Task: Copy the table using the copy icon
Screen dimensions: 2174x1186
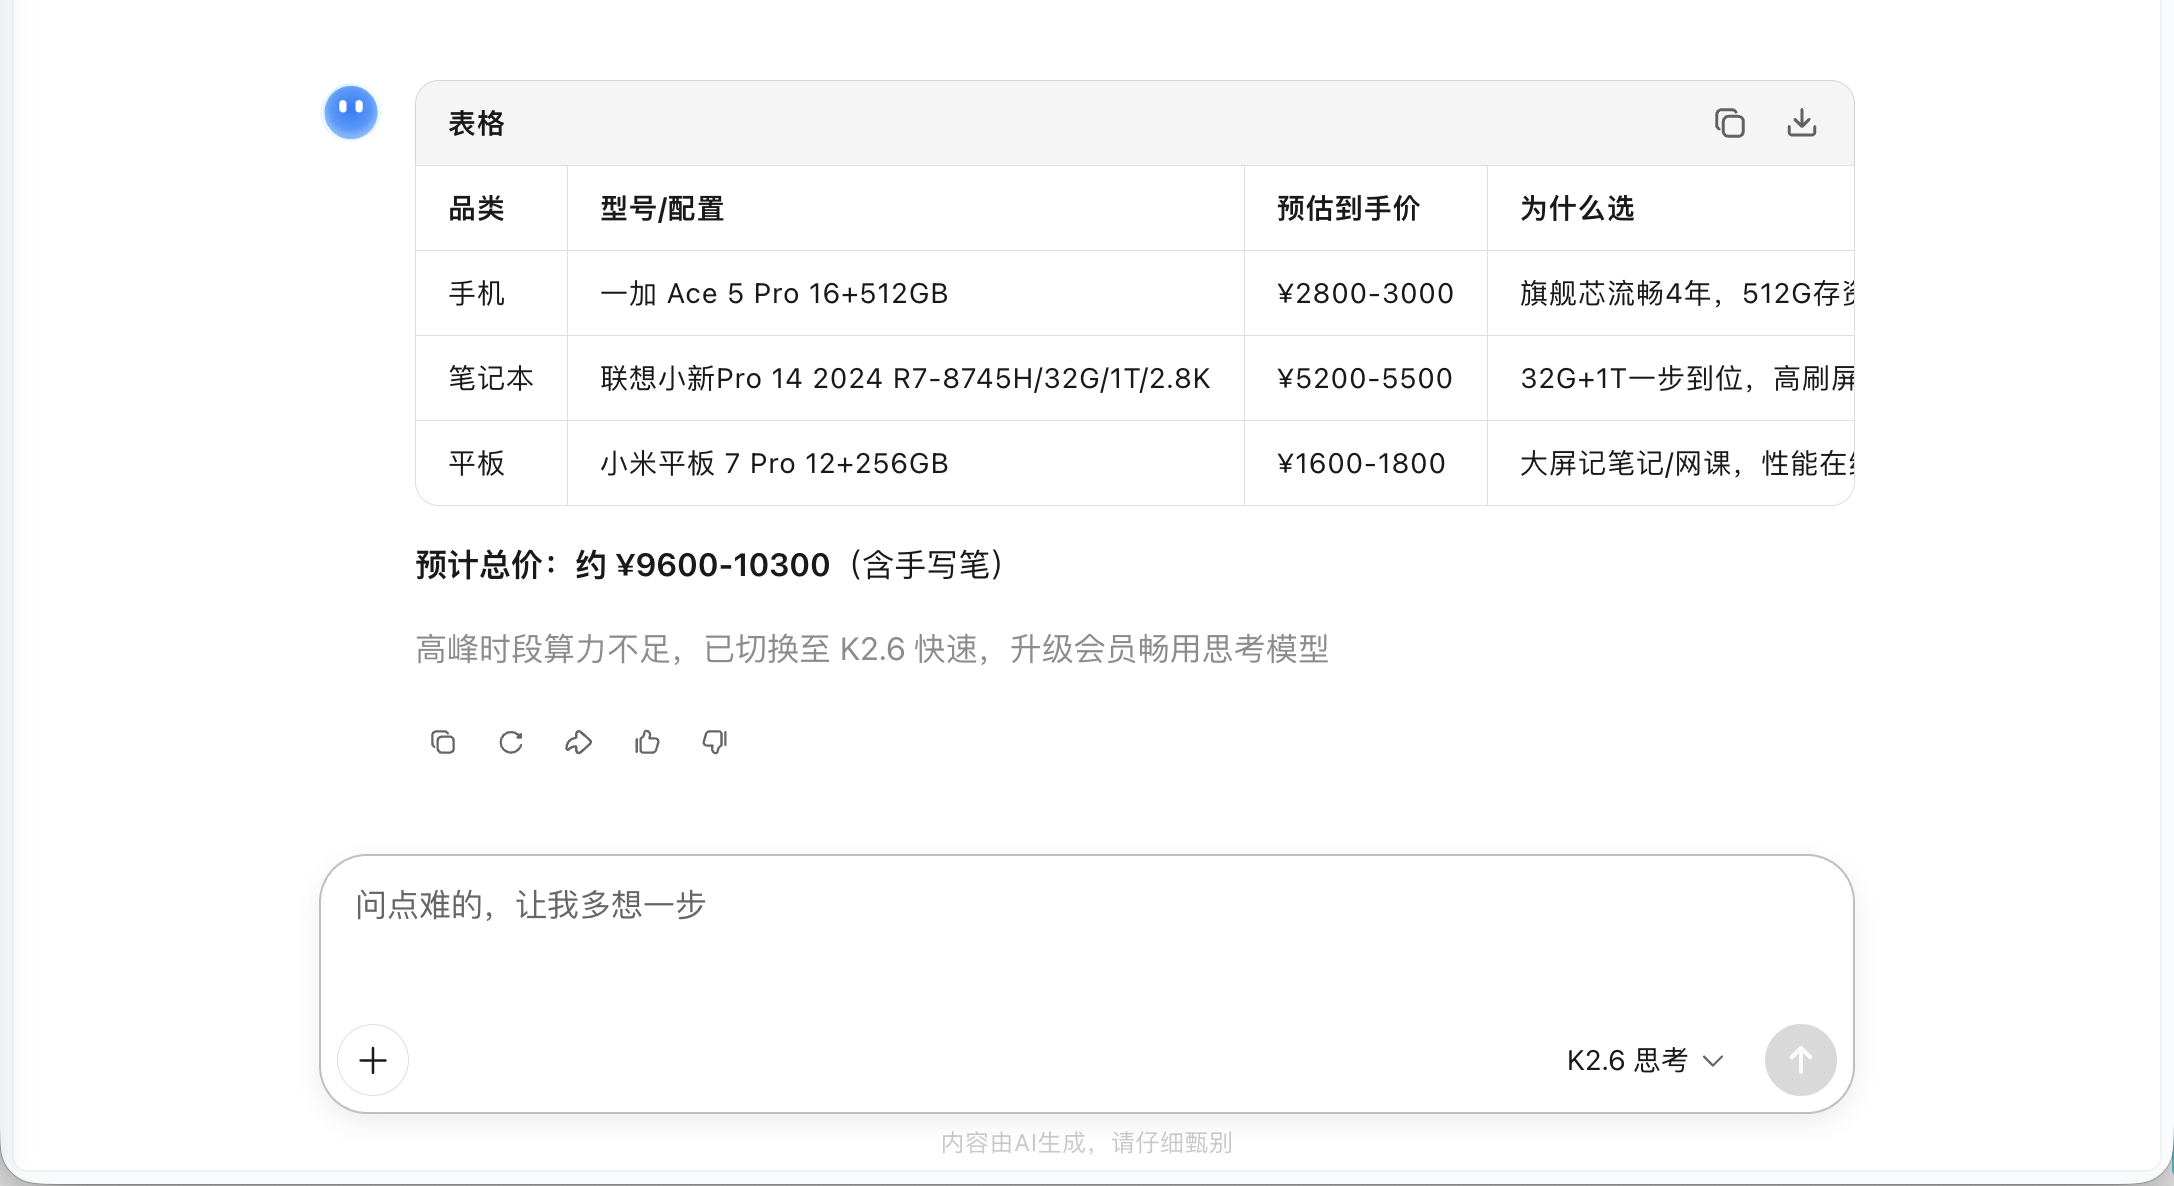Action: (1729, 123)
